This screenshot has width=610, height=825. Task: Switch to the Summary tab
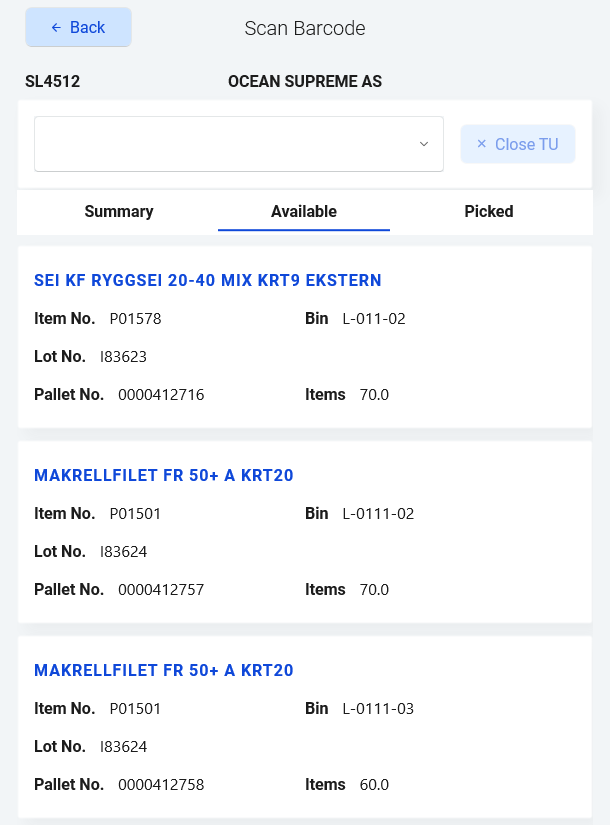[x=119, y=212]
